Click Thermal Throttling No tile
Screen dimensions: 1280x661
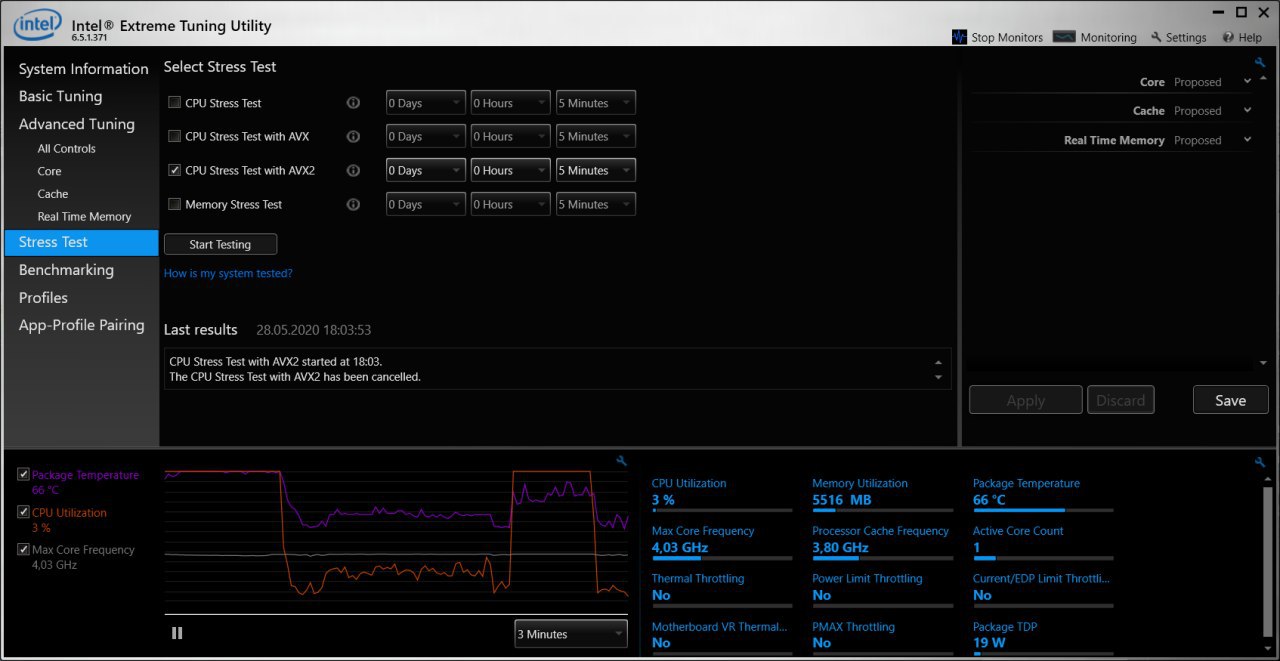[x=721, y=589]
